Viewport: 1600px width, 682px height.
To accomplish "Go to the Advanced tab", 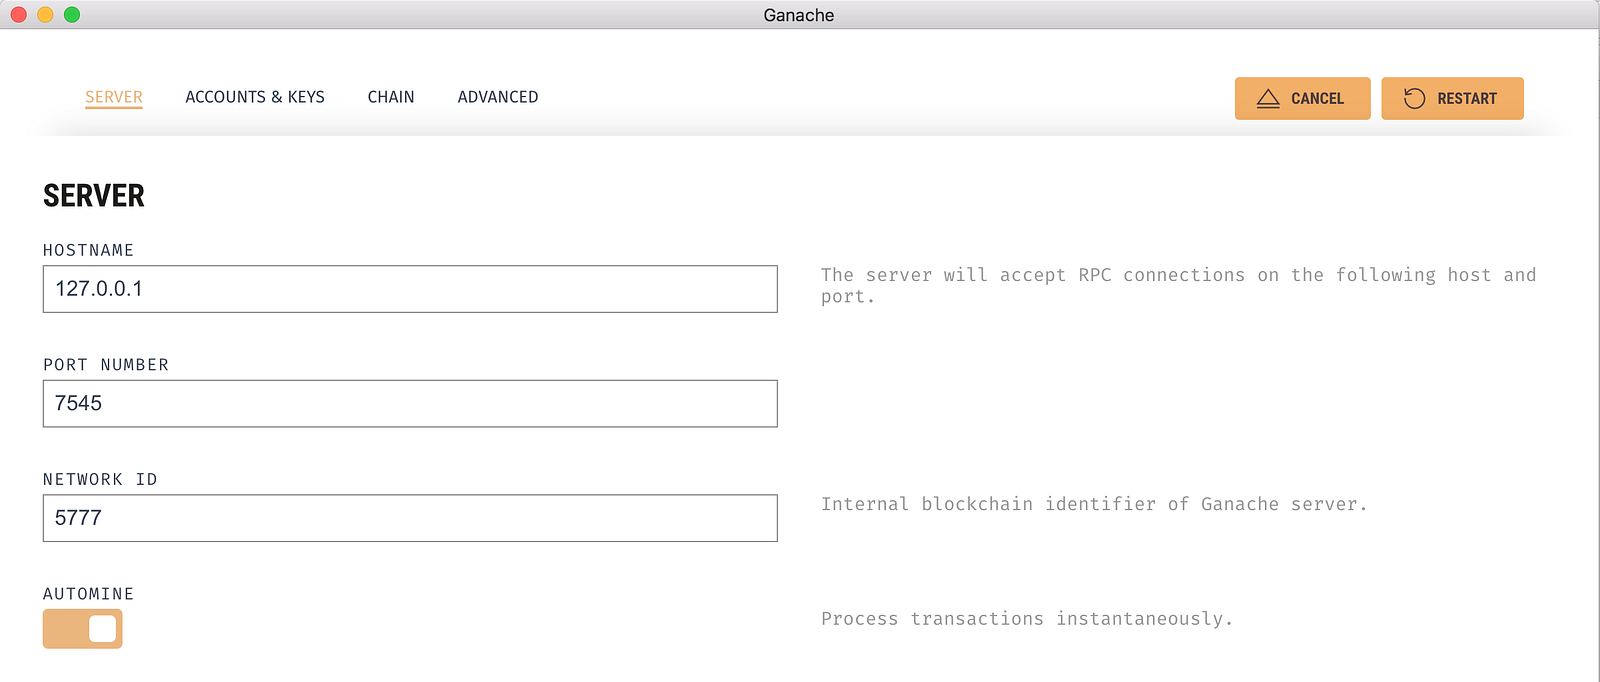I will tap(498, 97).
